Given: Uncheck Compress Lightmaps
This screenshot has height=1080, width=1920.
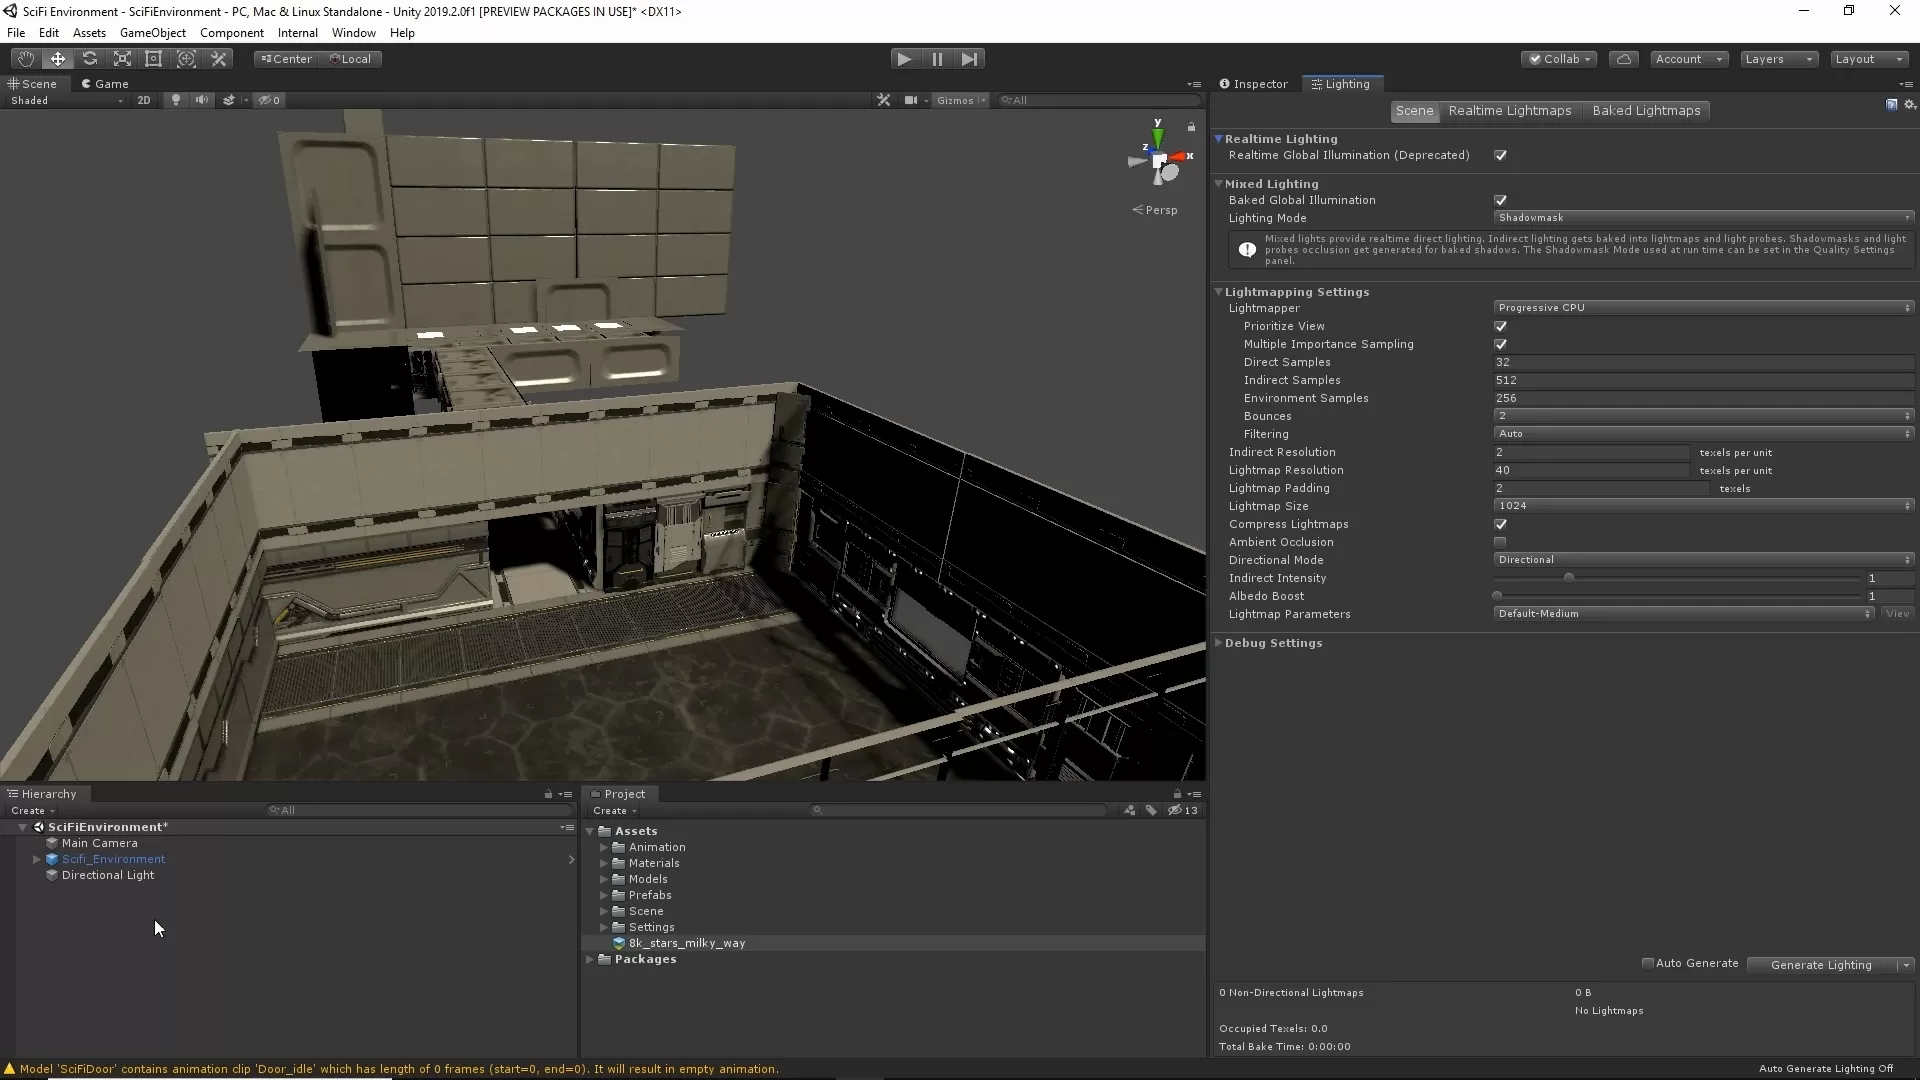Looking at the screenshot, I should click(1500, 524).
